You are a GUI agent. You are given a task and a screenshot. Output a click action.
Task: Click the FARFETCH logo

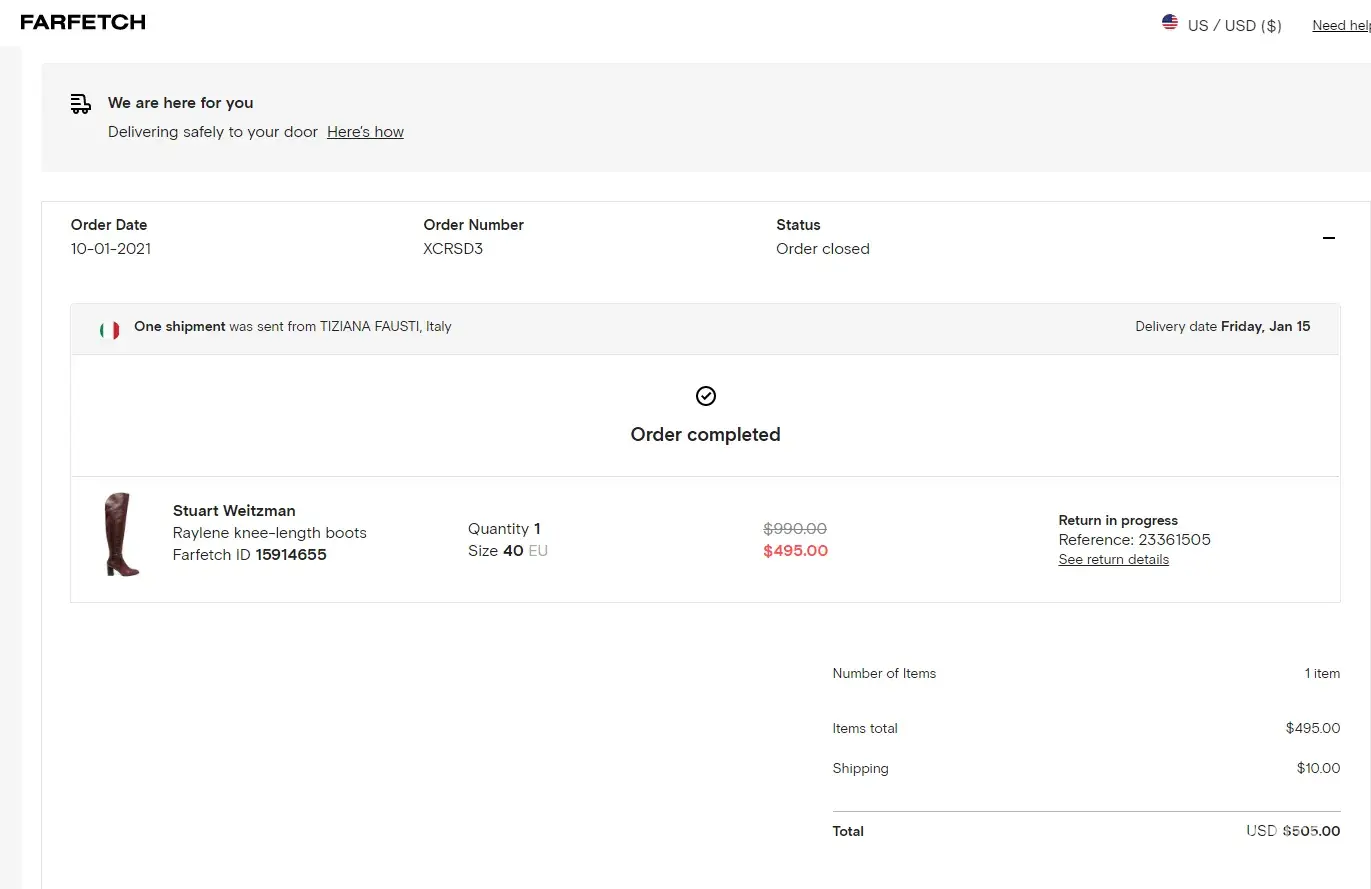point(83,22)
